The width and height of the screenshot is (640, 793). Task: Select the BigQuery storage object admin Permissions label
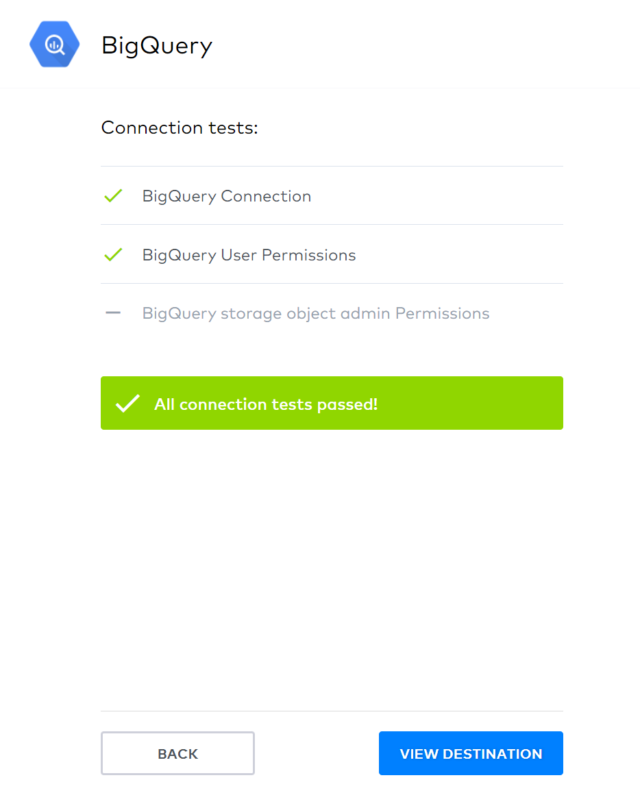click(x=316, y=314)
